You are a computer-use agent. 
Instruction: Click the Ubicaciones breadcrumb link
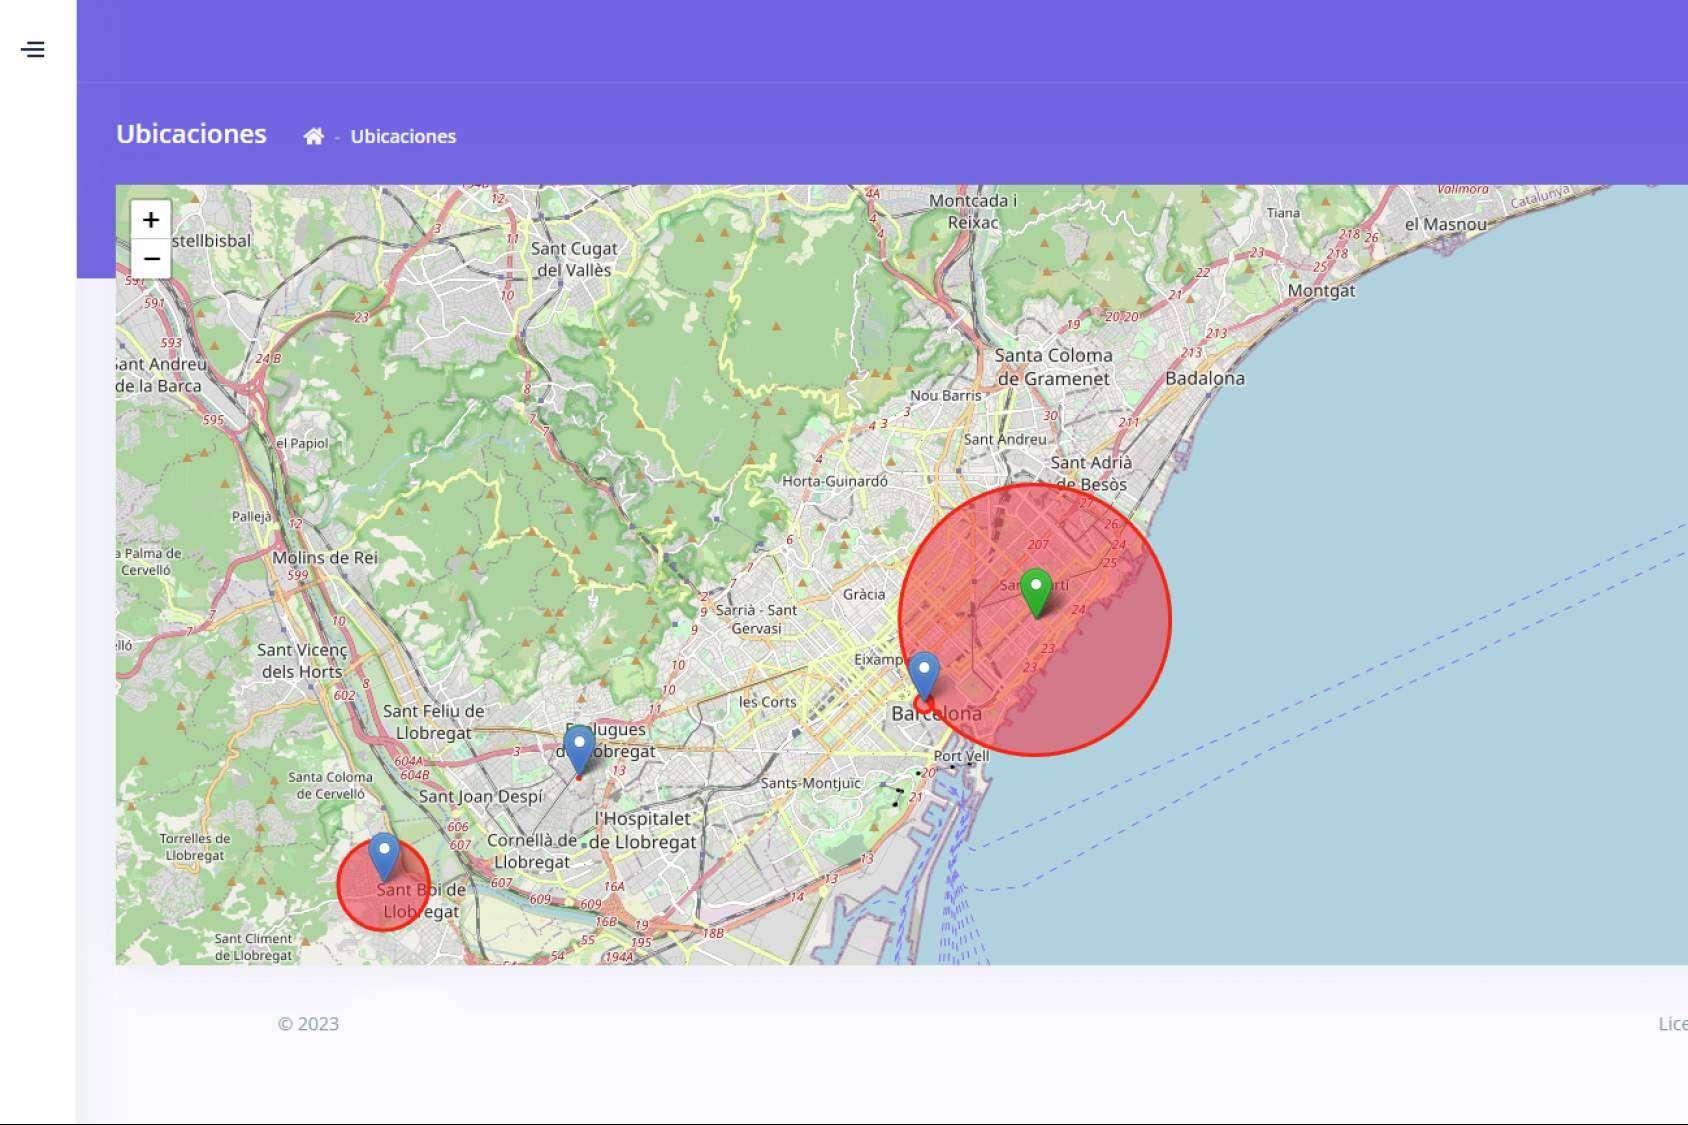tap(403, 137)
